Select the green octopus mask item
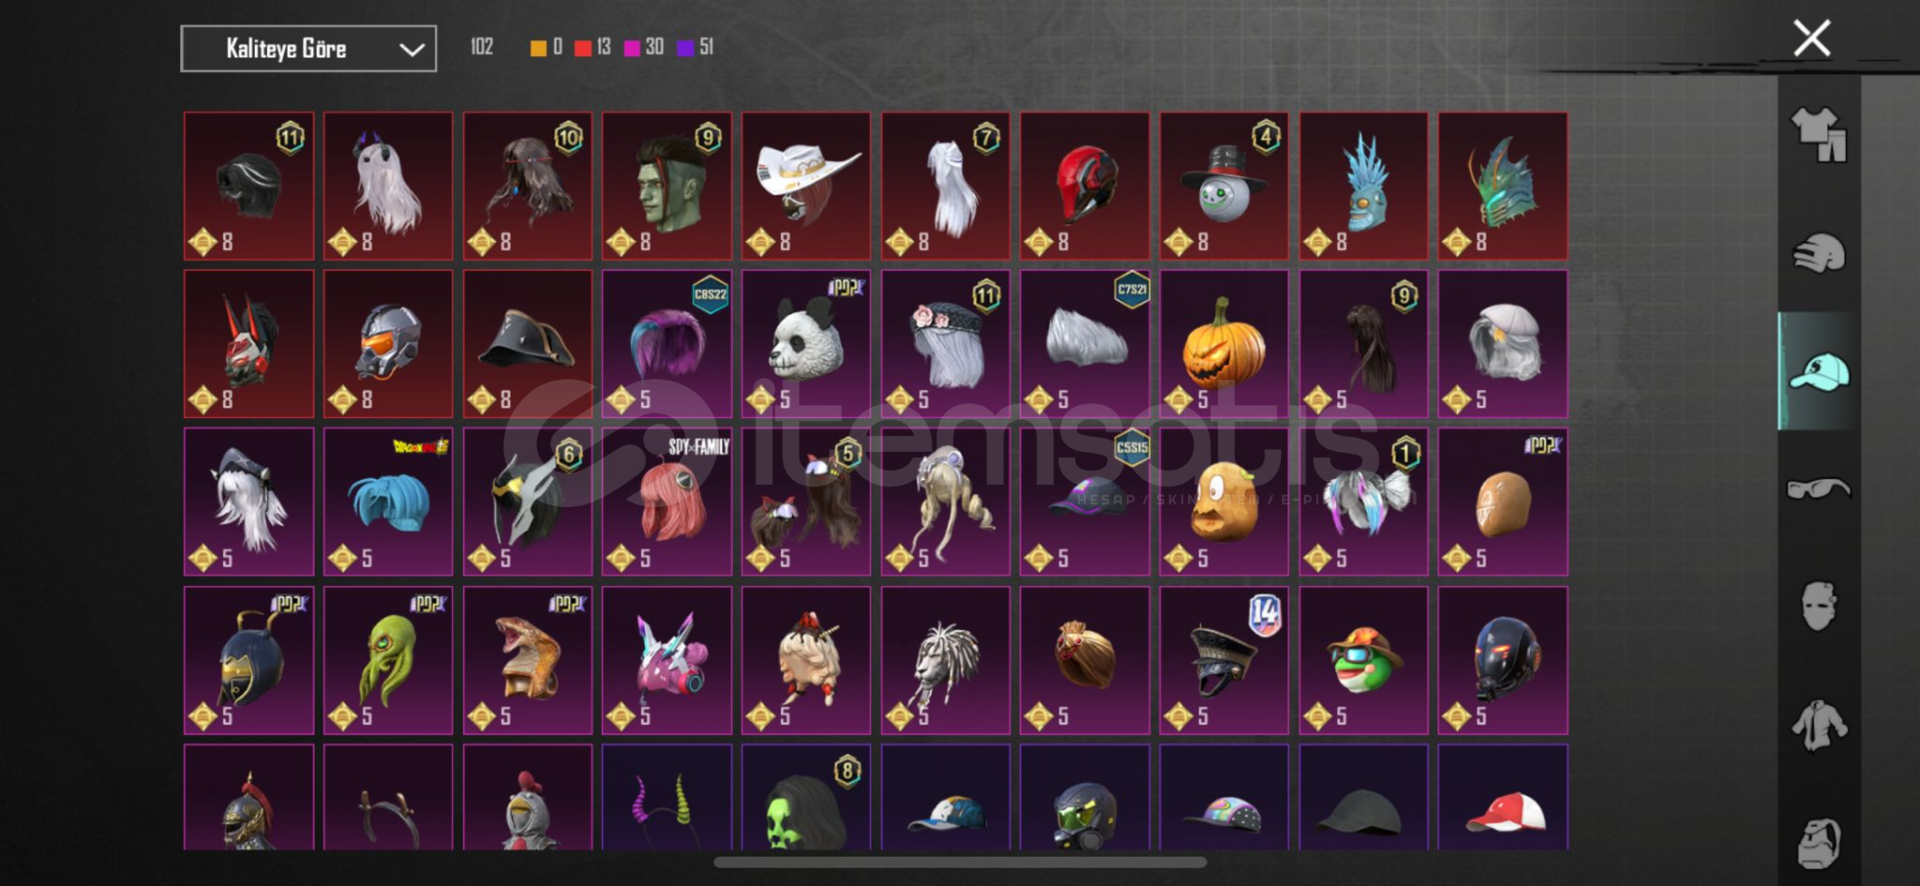This screenshot has width=1920, height=886. tap(388, 661)
